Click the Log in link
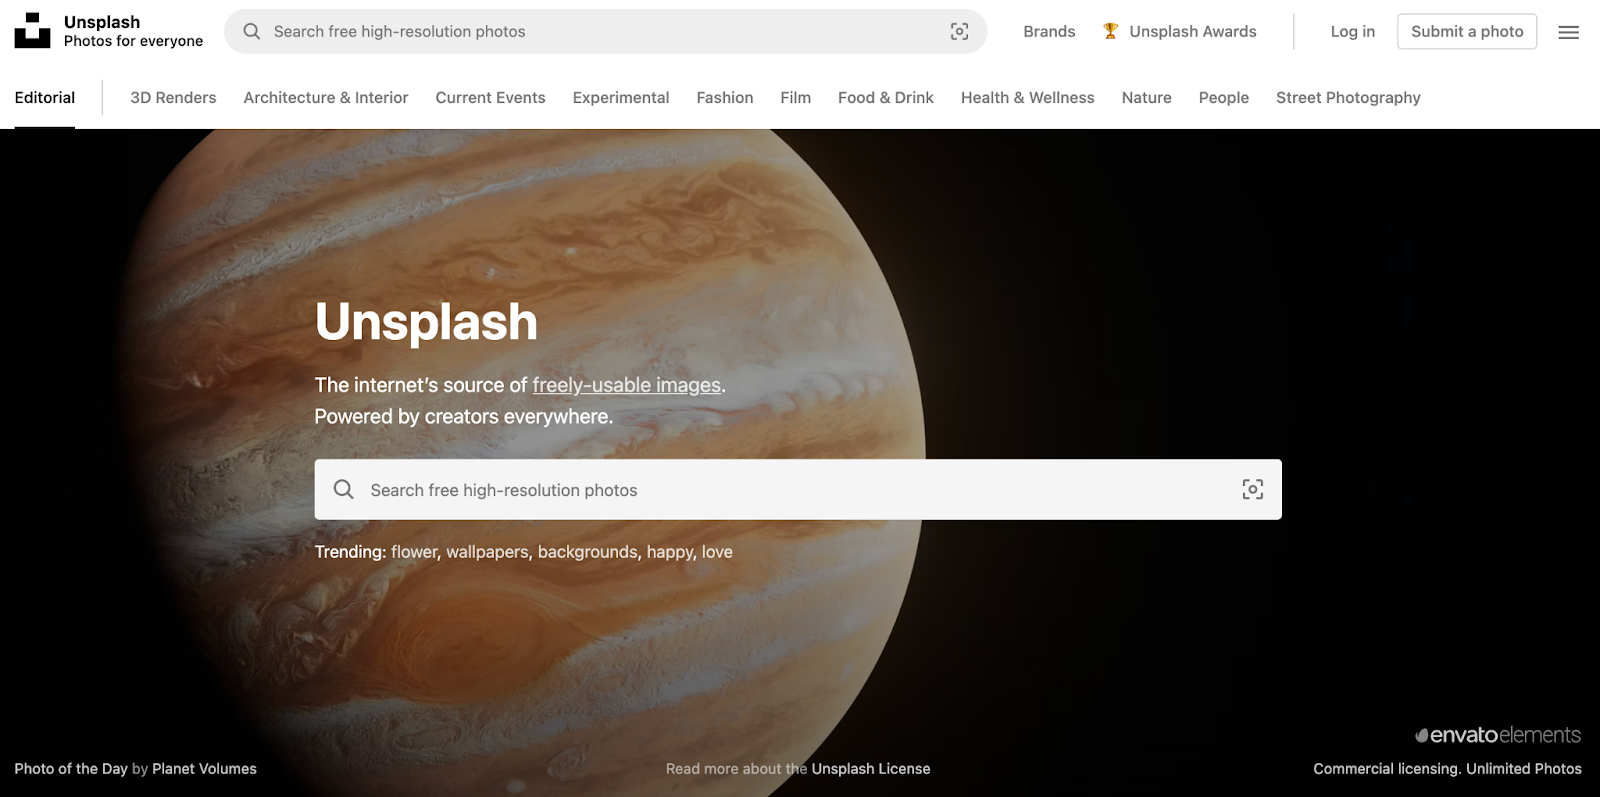Image resolution: width=1600 pixels, height=797 pixels. click(x=1352, y=32)
